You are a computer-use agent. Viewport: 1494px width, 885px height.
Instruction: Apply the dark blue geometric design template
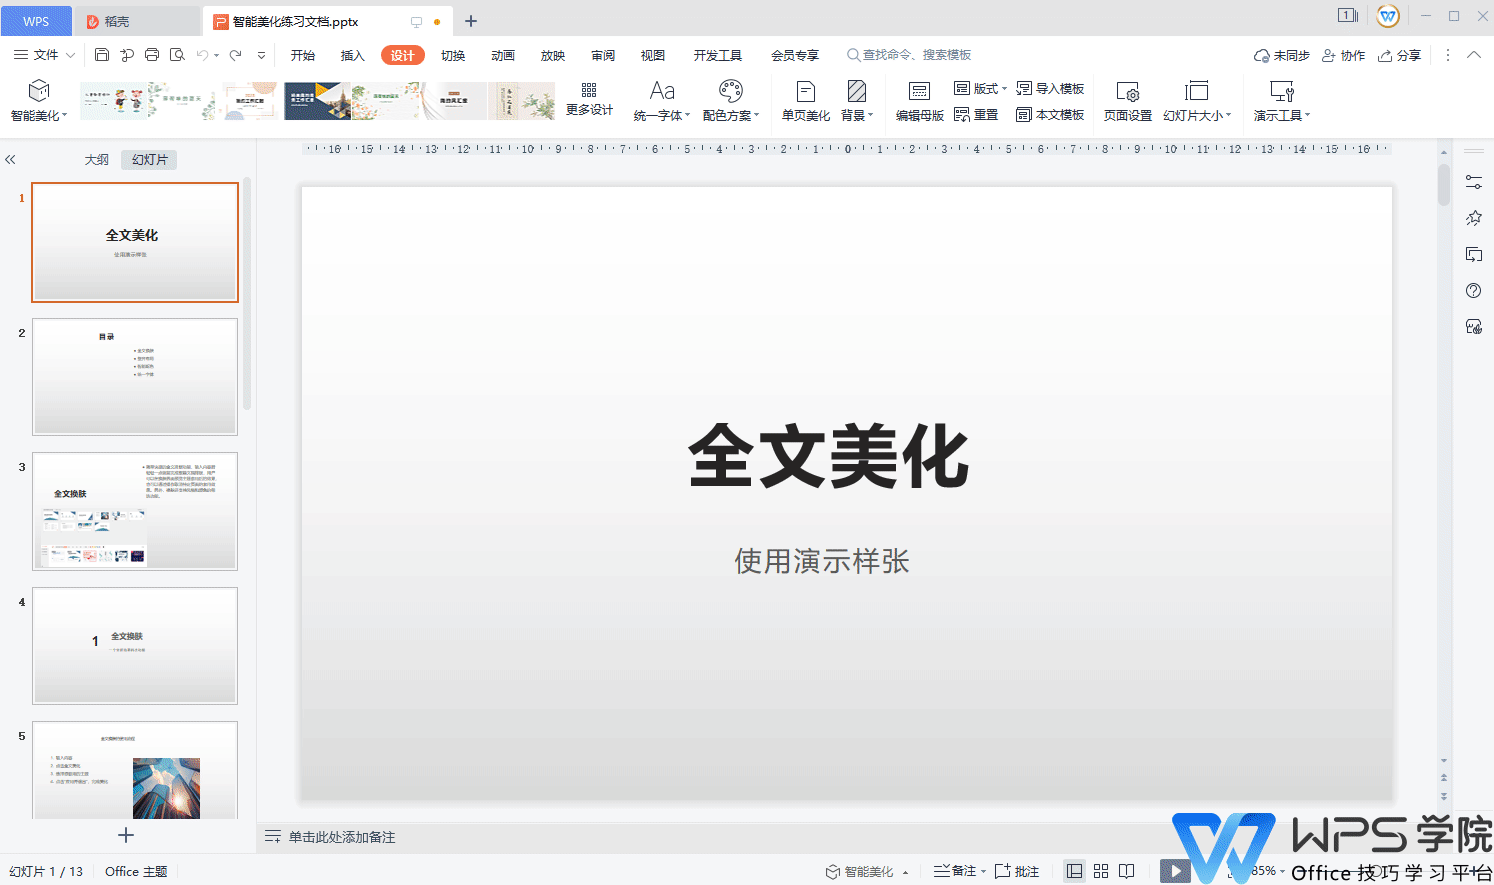pyautogui.click(x=317, y=101)
